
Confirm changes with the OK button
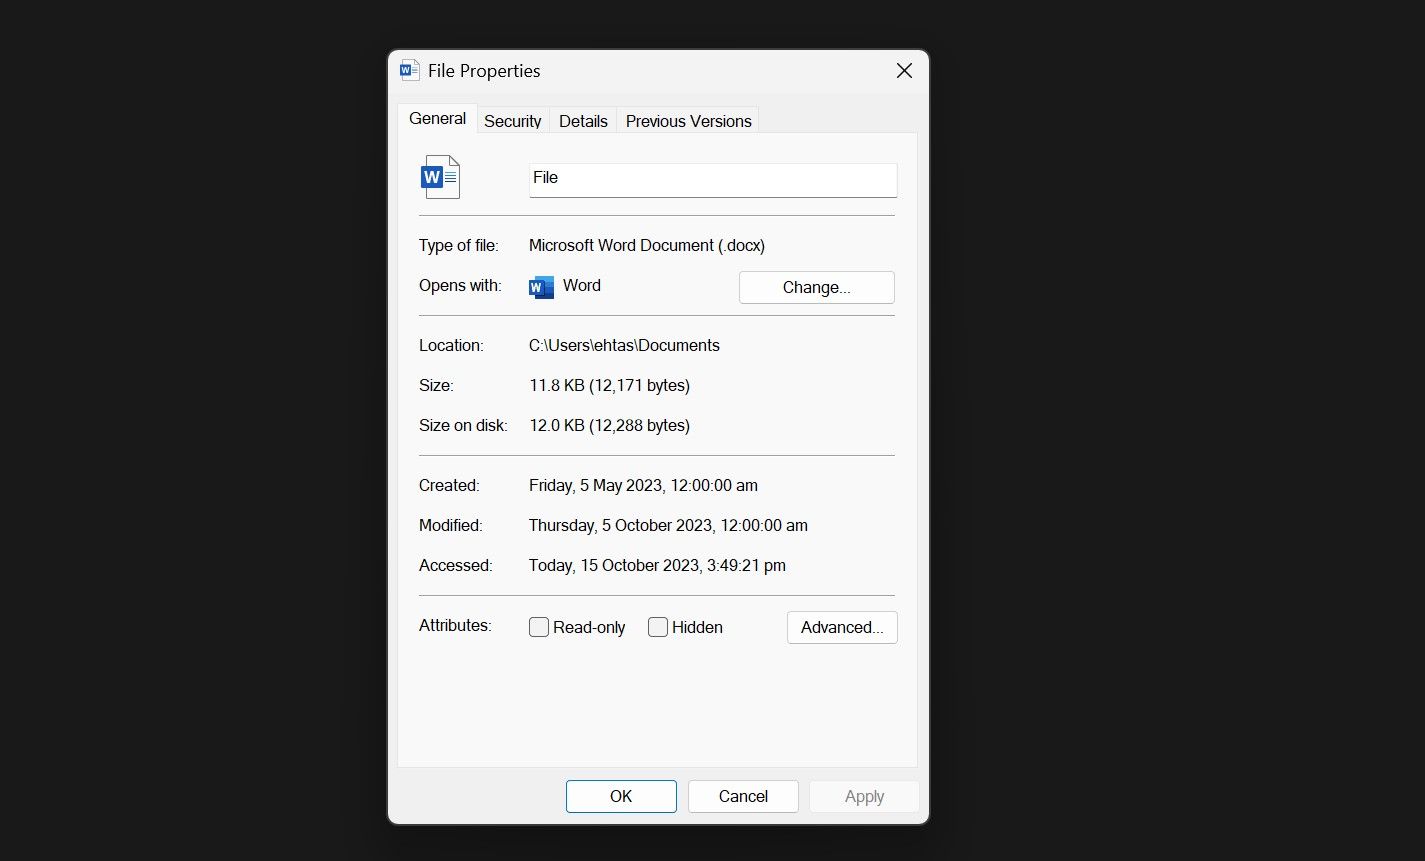tap(621, 796)
